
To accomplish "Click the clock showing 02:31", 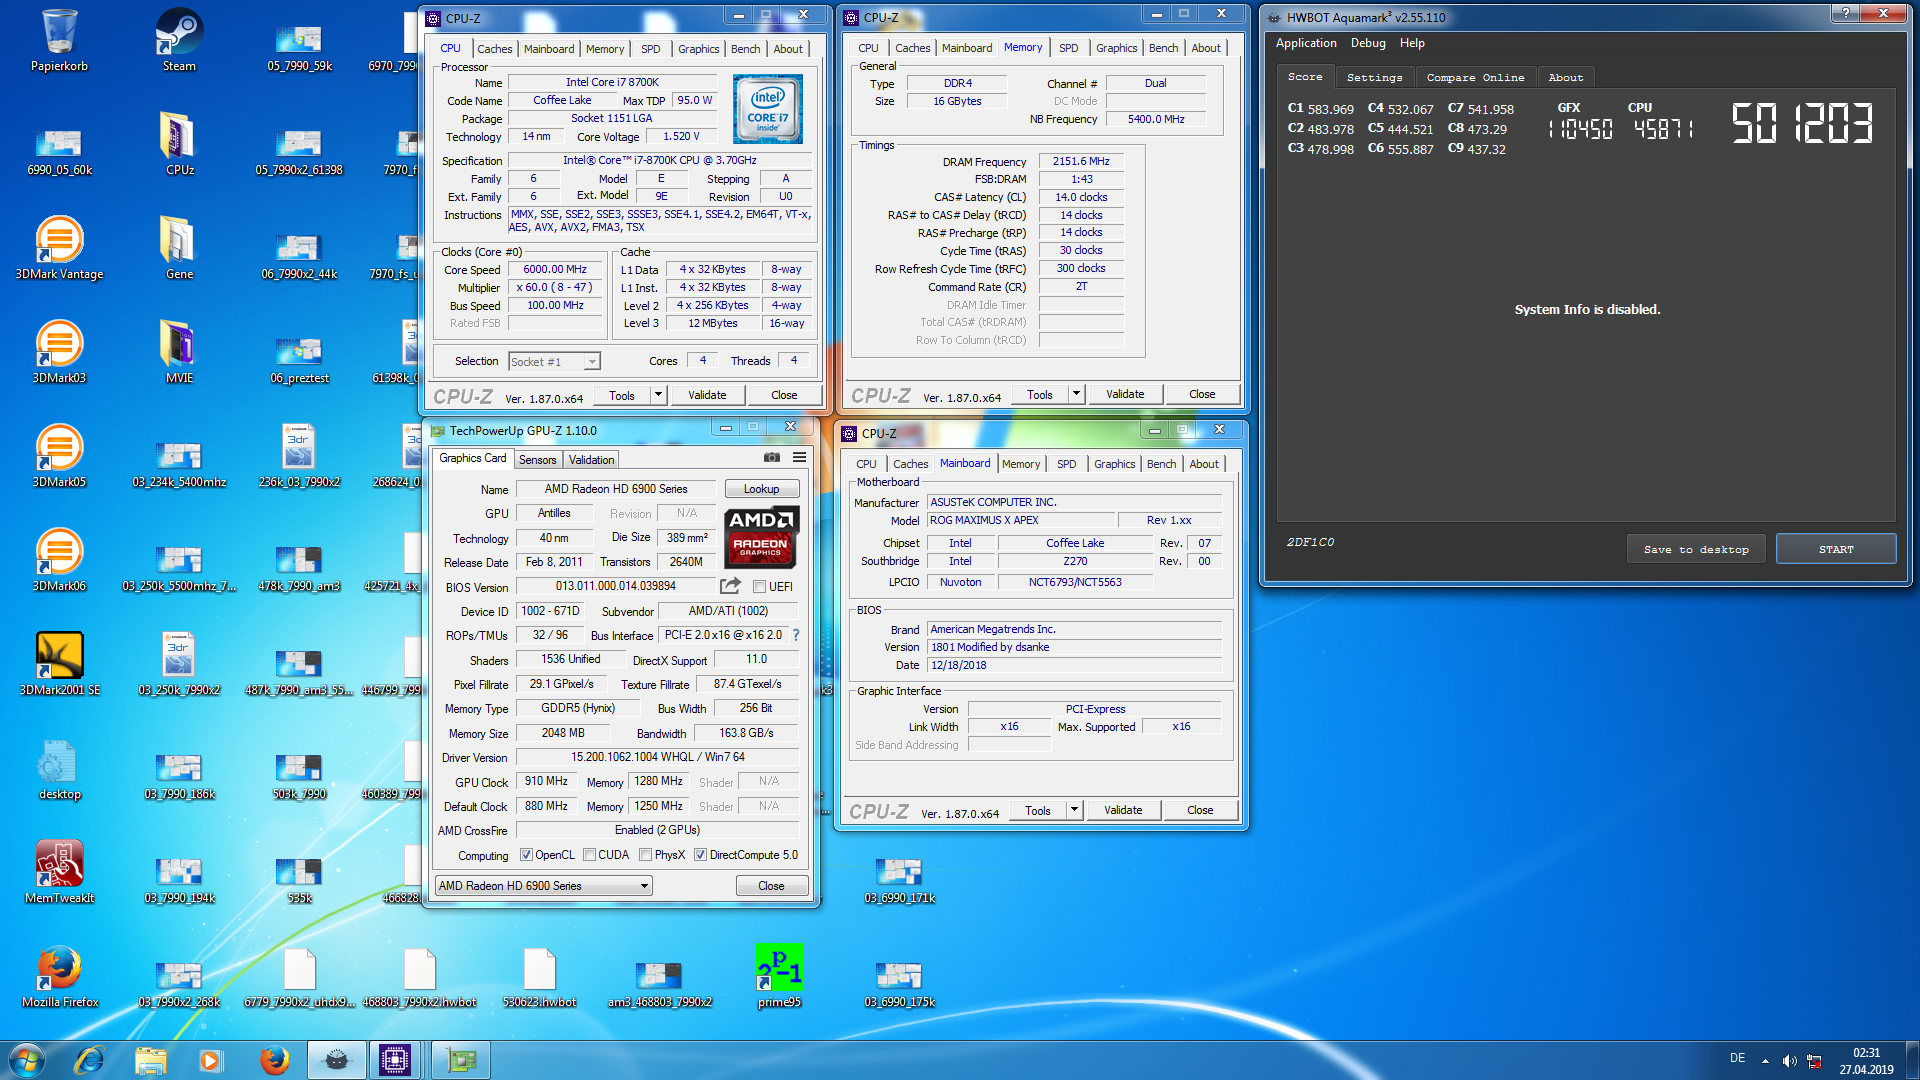I will coord(1866,1052).
